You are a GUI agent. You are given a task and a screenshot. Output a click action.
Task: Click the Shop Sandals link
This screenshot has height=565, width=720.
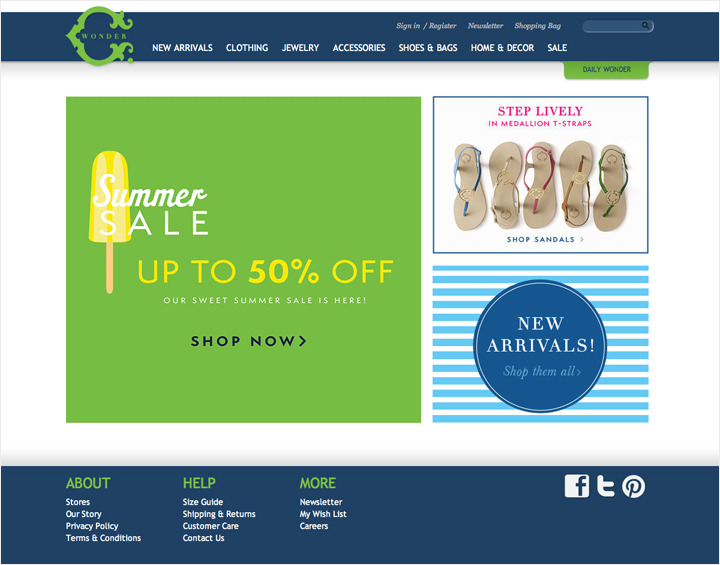tap(545, 239)
